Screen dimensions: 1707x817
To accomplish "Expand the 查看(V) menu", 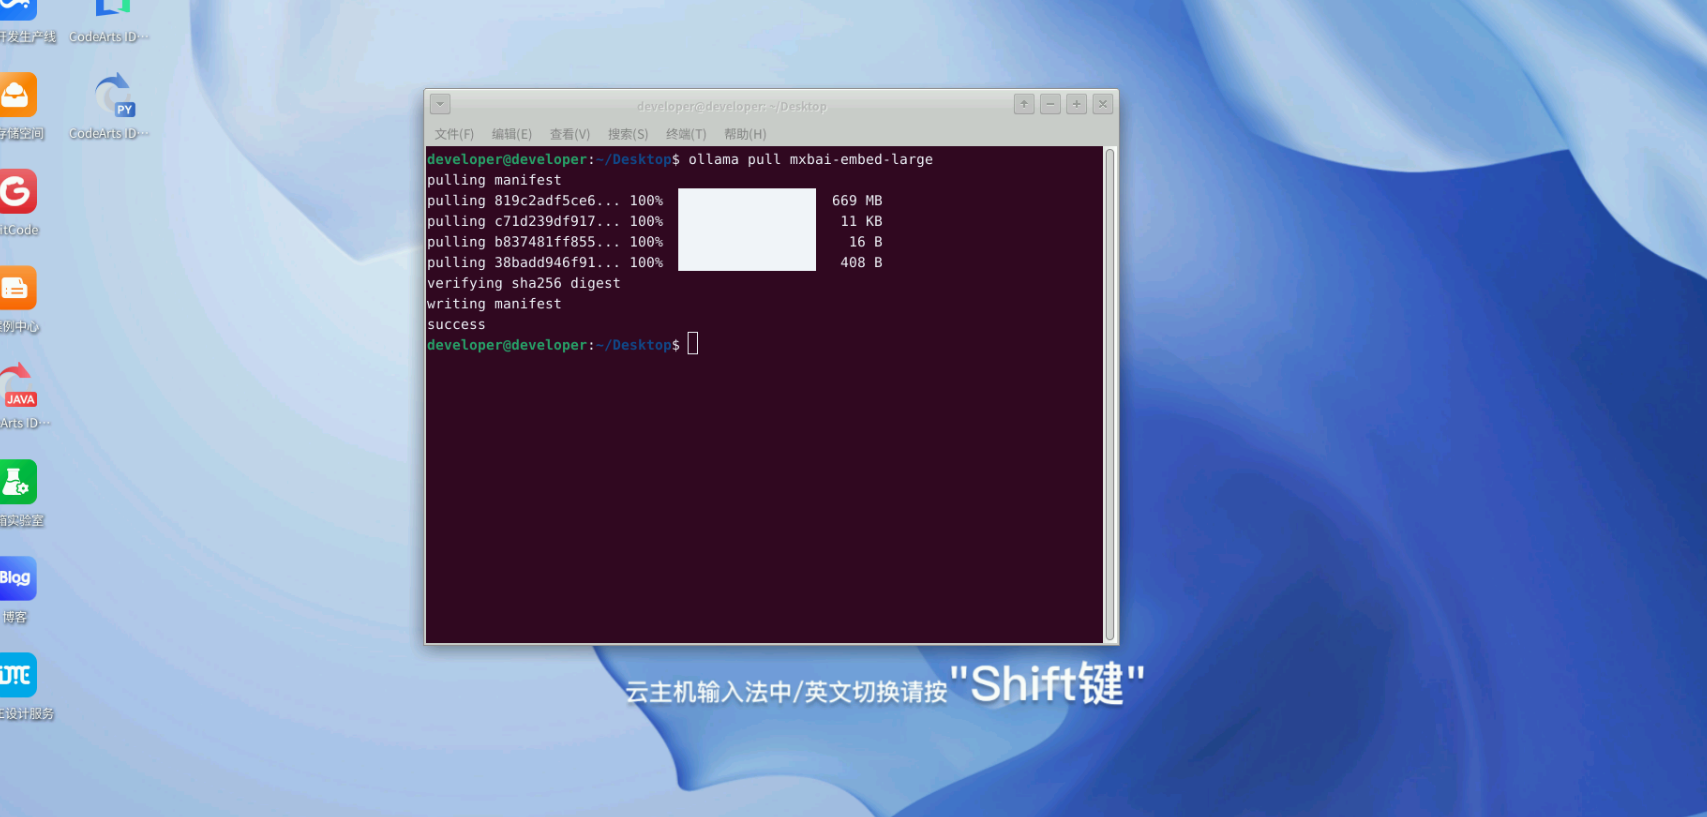I will [569, 134].
